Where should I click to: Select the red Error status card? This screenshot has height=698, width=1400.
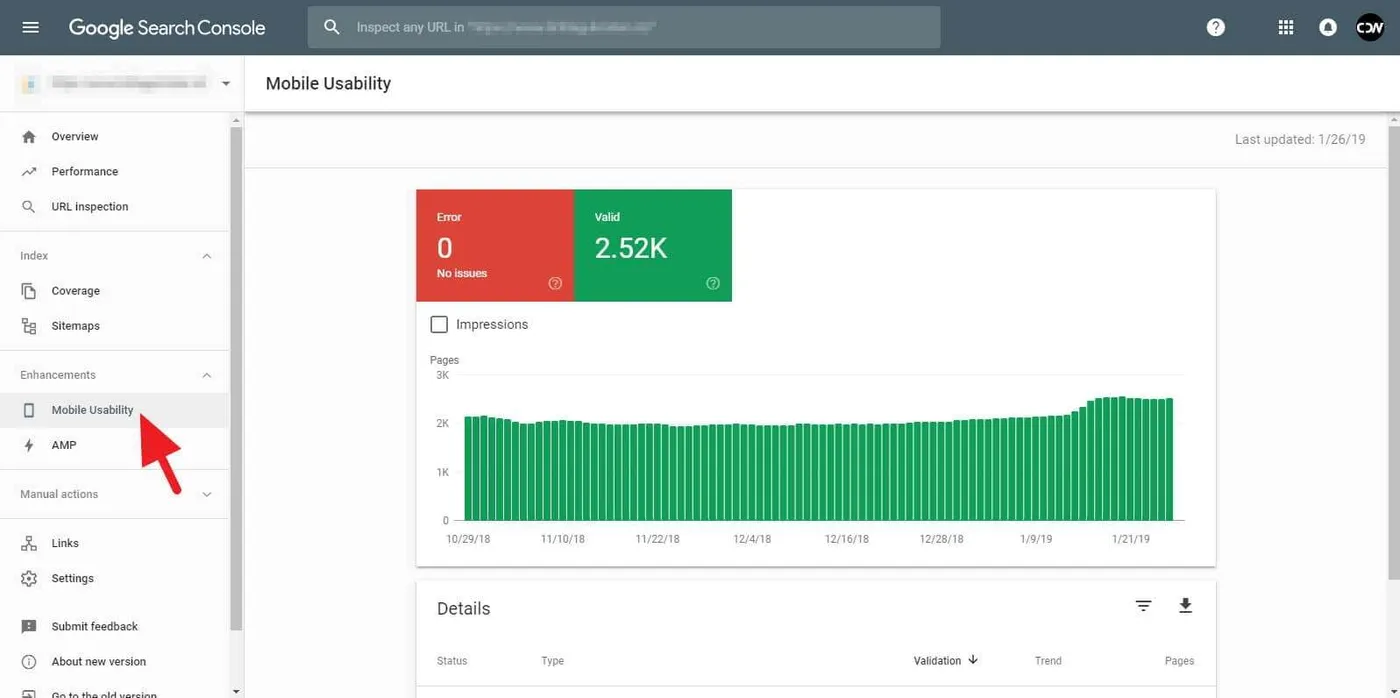point(495,245)
